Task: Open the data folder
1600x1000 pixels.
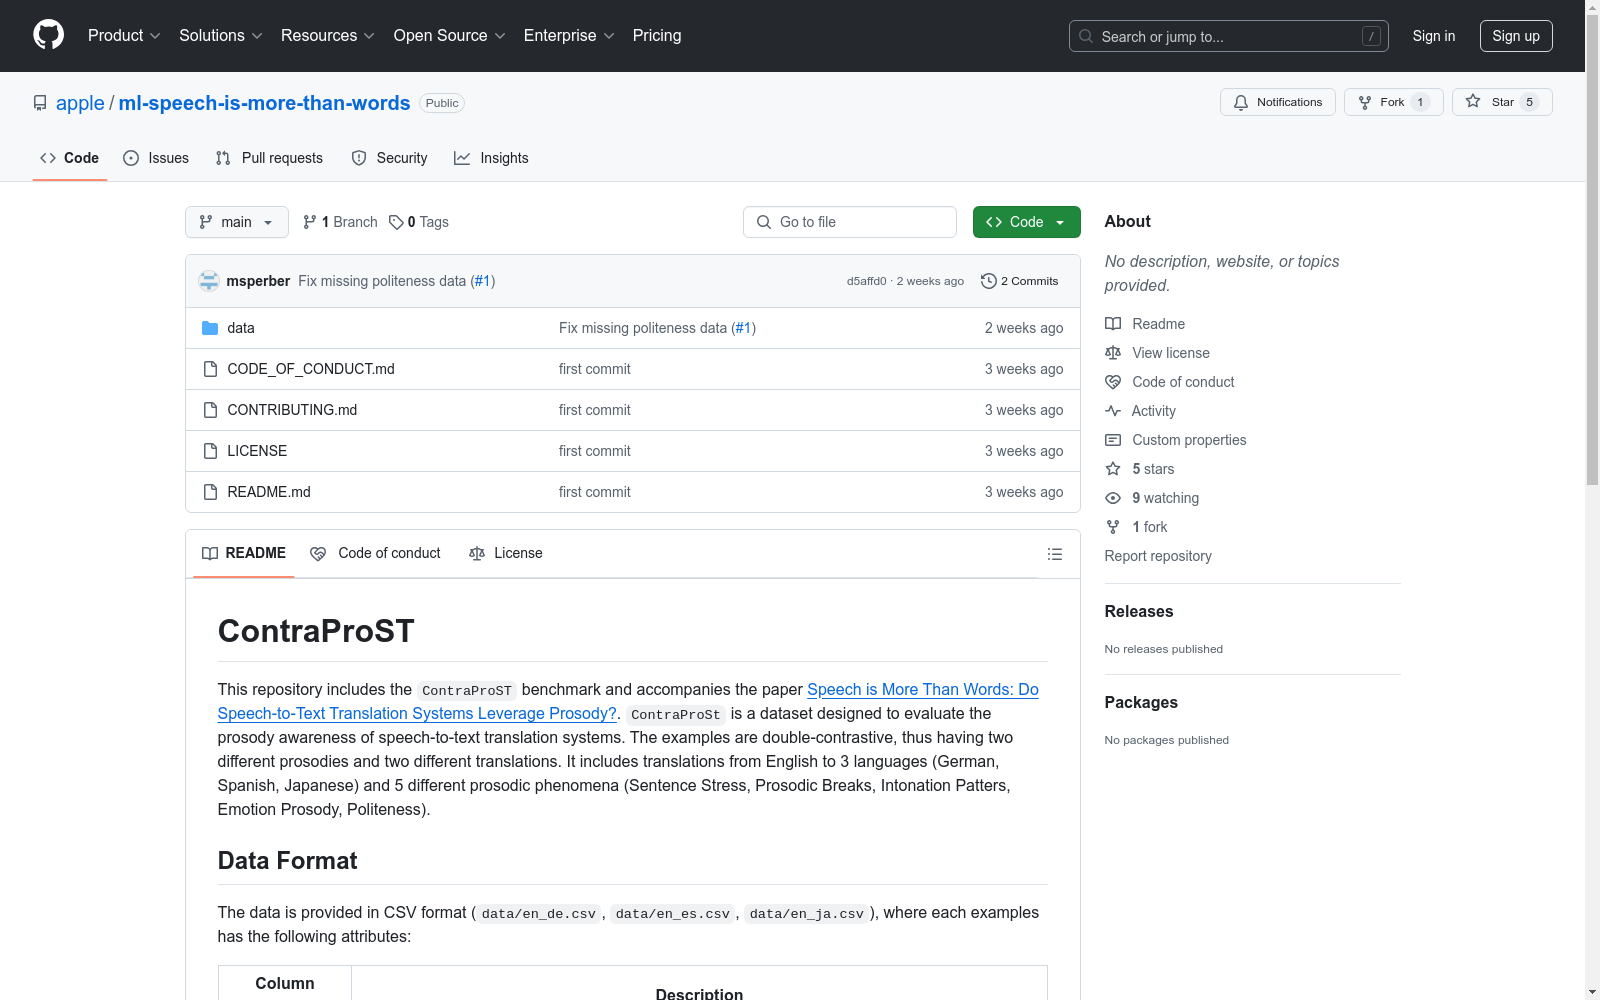Action: (241, 328)
